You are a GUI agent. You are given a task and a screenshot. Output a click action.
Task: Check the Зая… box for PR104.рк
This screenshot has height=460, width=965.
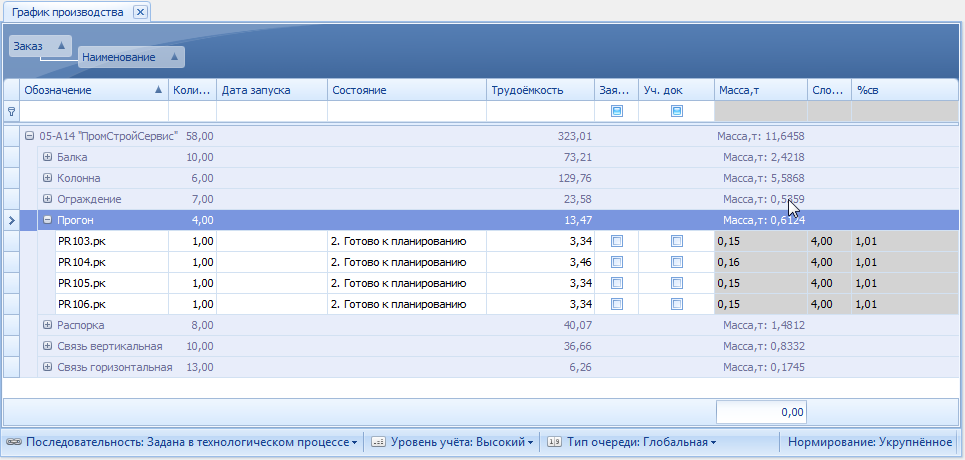(617, 262)
